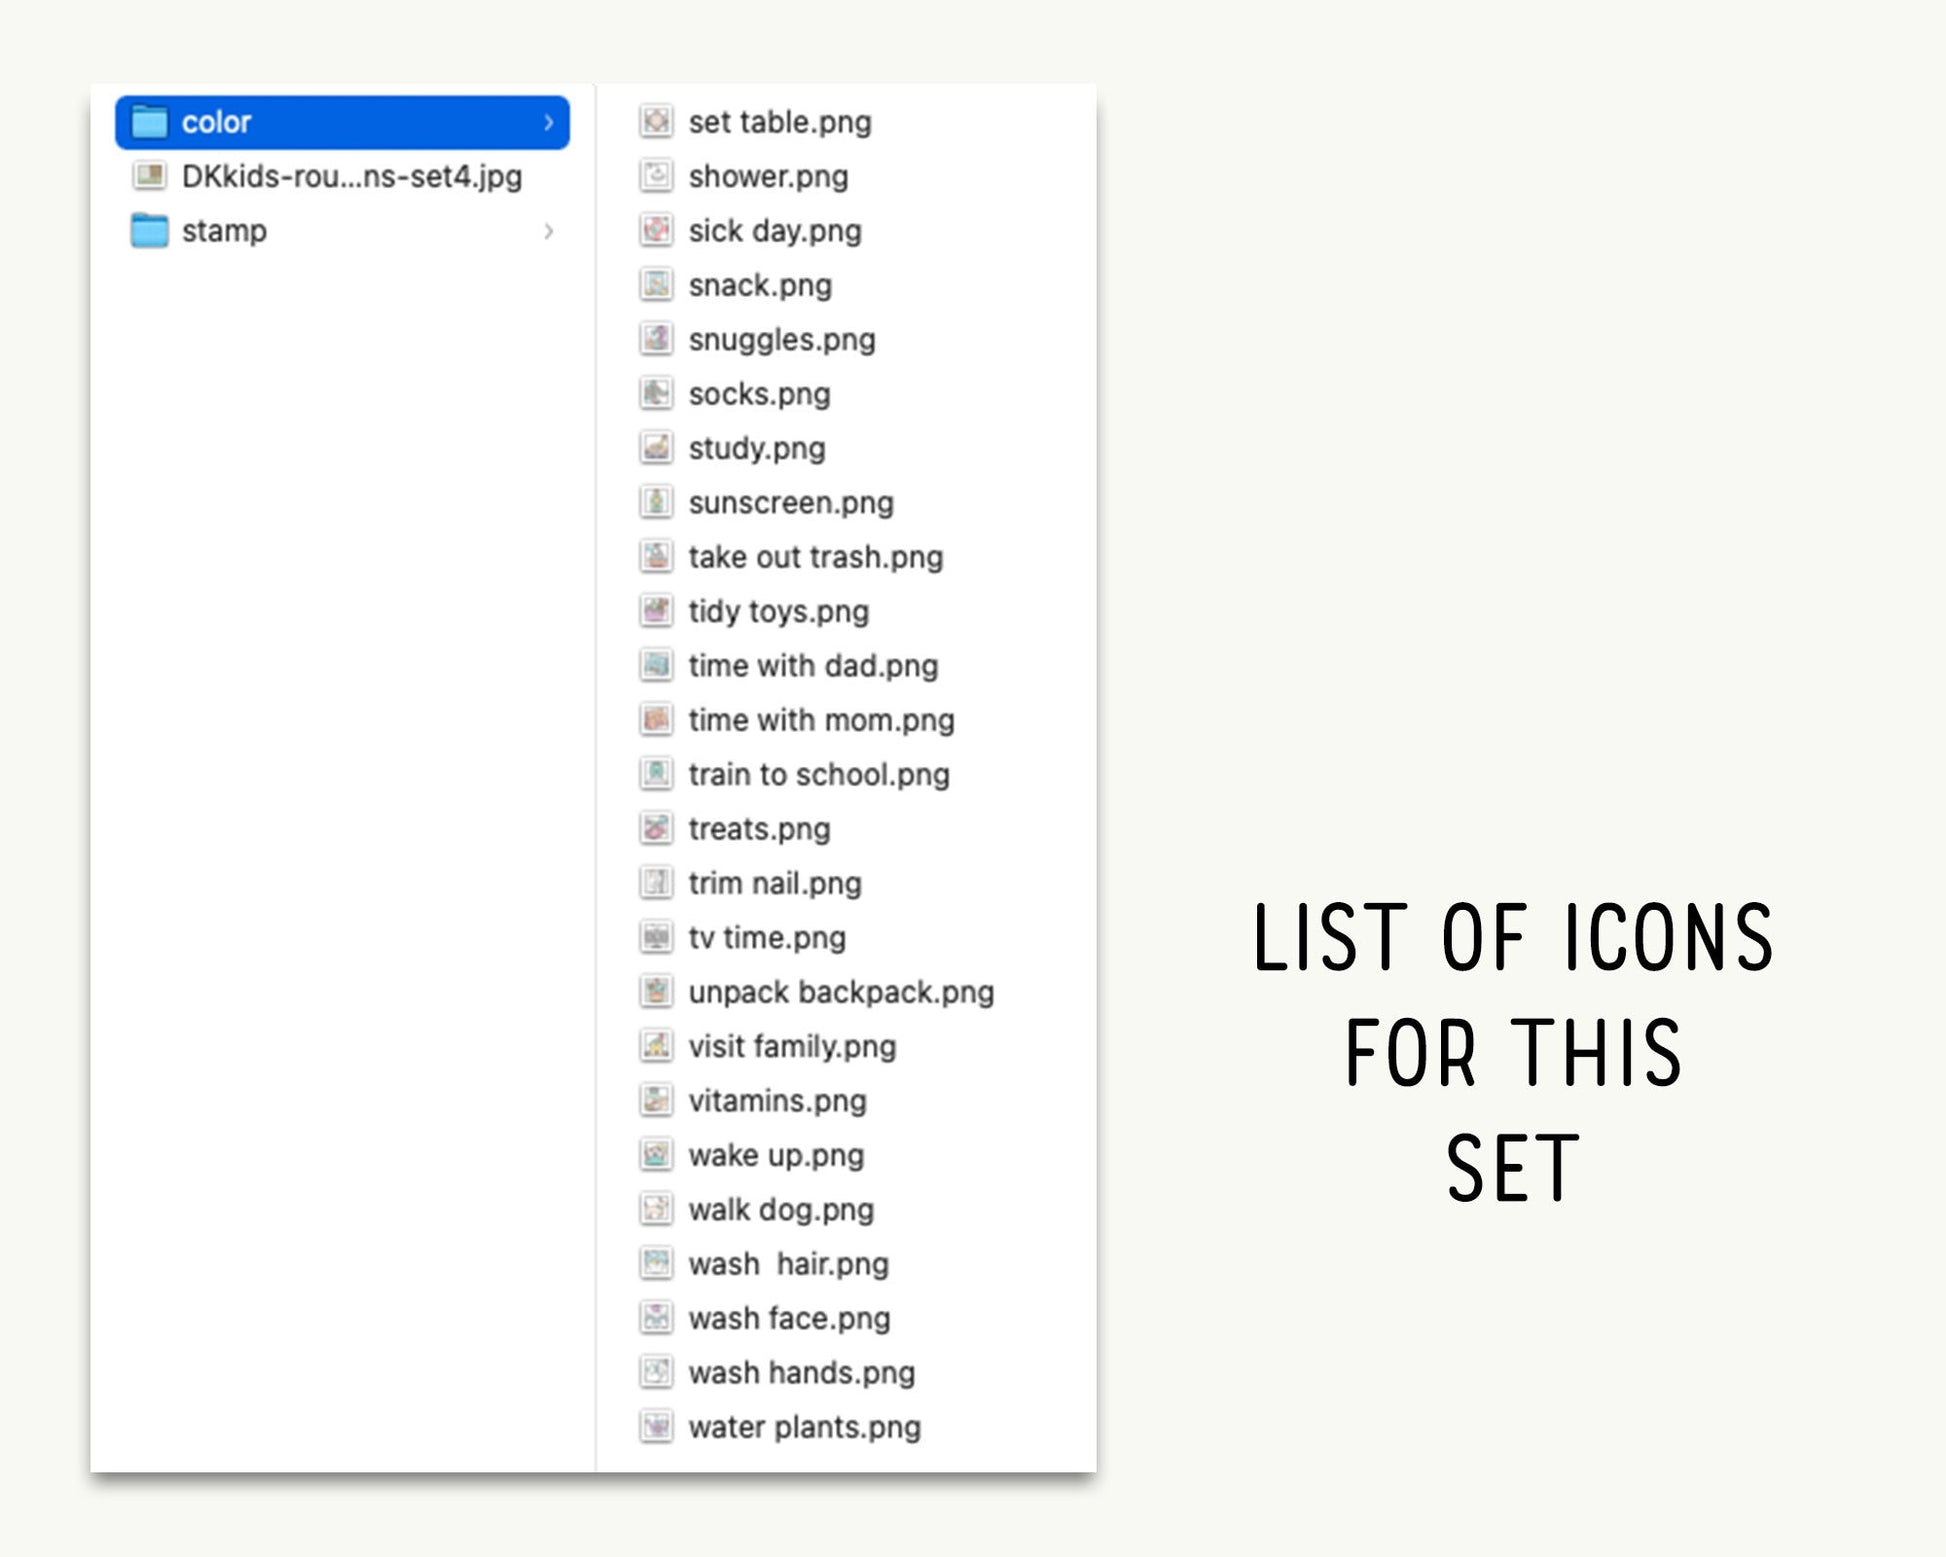Click the walk dog.png file icon
Viewport: 1946px width, 1557px height.
(656, 1209)
